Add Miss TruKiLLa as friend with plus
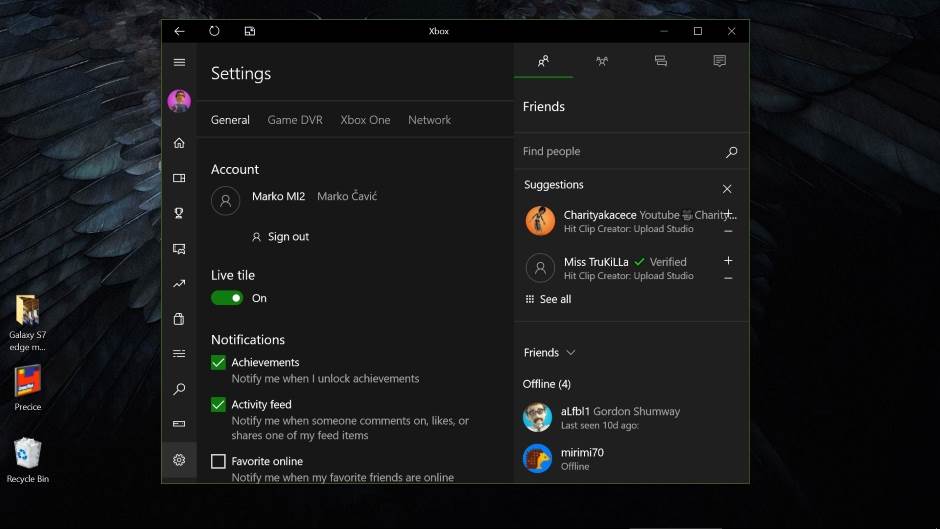Screen dimensions: 940x529 click(728, 261)
